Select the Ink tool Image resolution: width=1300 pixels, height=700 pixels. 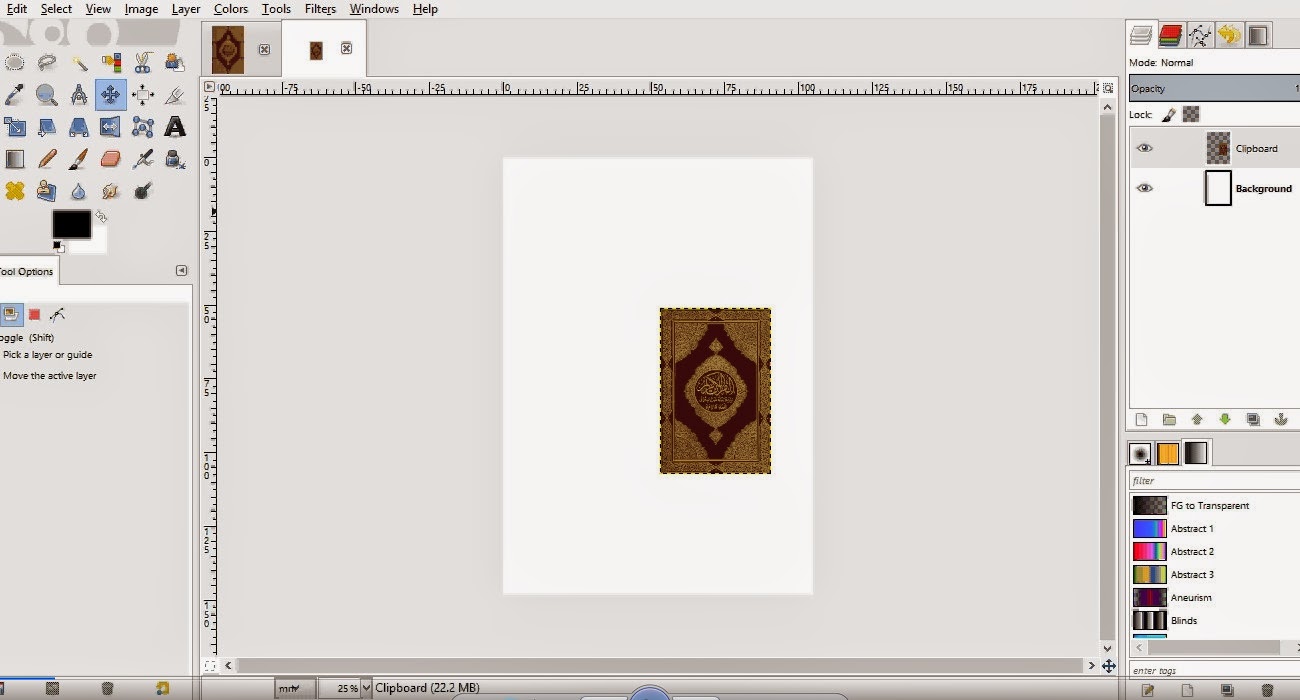coord(175,159)
